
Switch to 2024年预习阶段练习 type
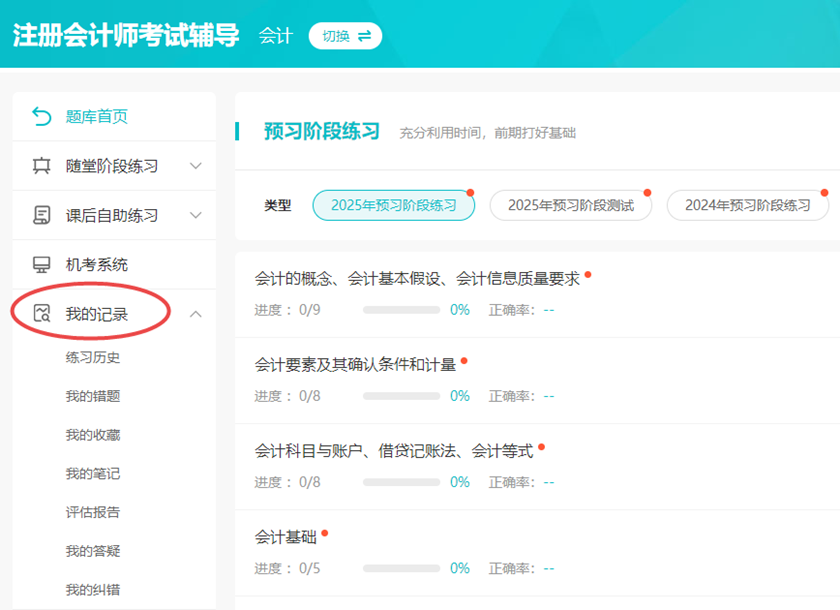[x=747, y=205]
